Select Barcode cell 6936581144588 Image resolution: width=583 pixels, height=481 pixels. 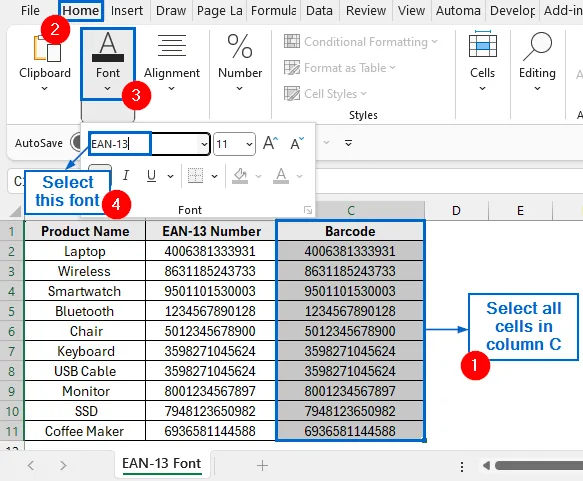pyautogui.click(x=350, y=431)
